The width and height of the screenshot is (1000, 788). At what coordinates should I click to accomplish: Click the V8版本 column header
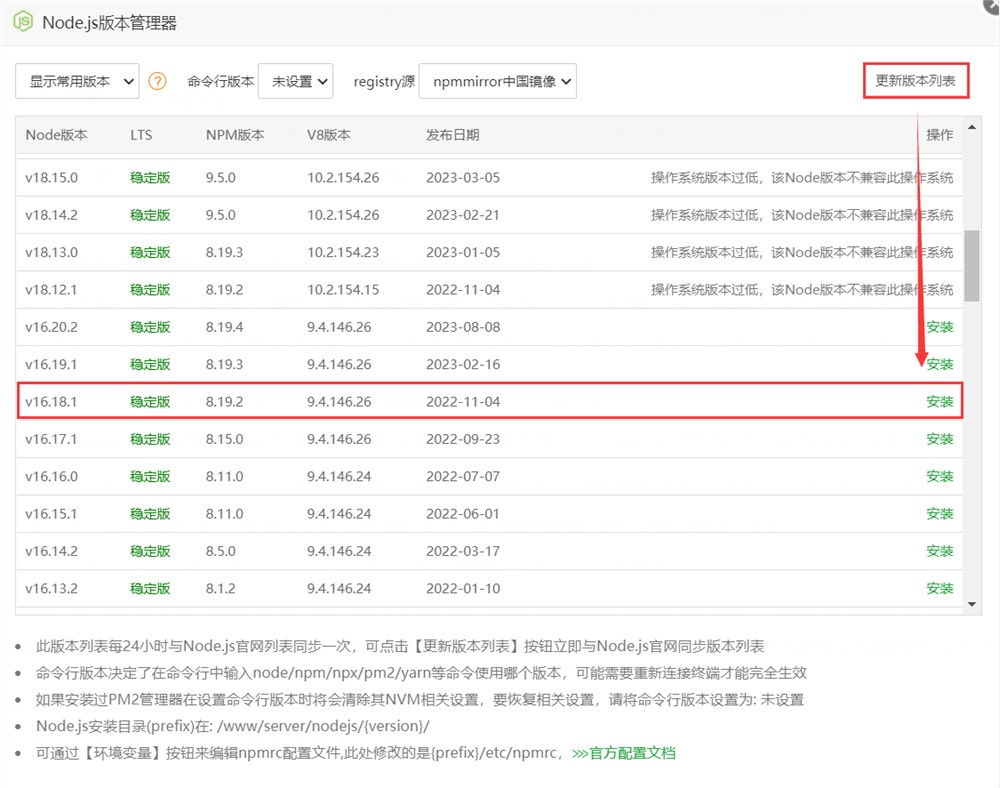pos(329,135)
